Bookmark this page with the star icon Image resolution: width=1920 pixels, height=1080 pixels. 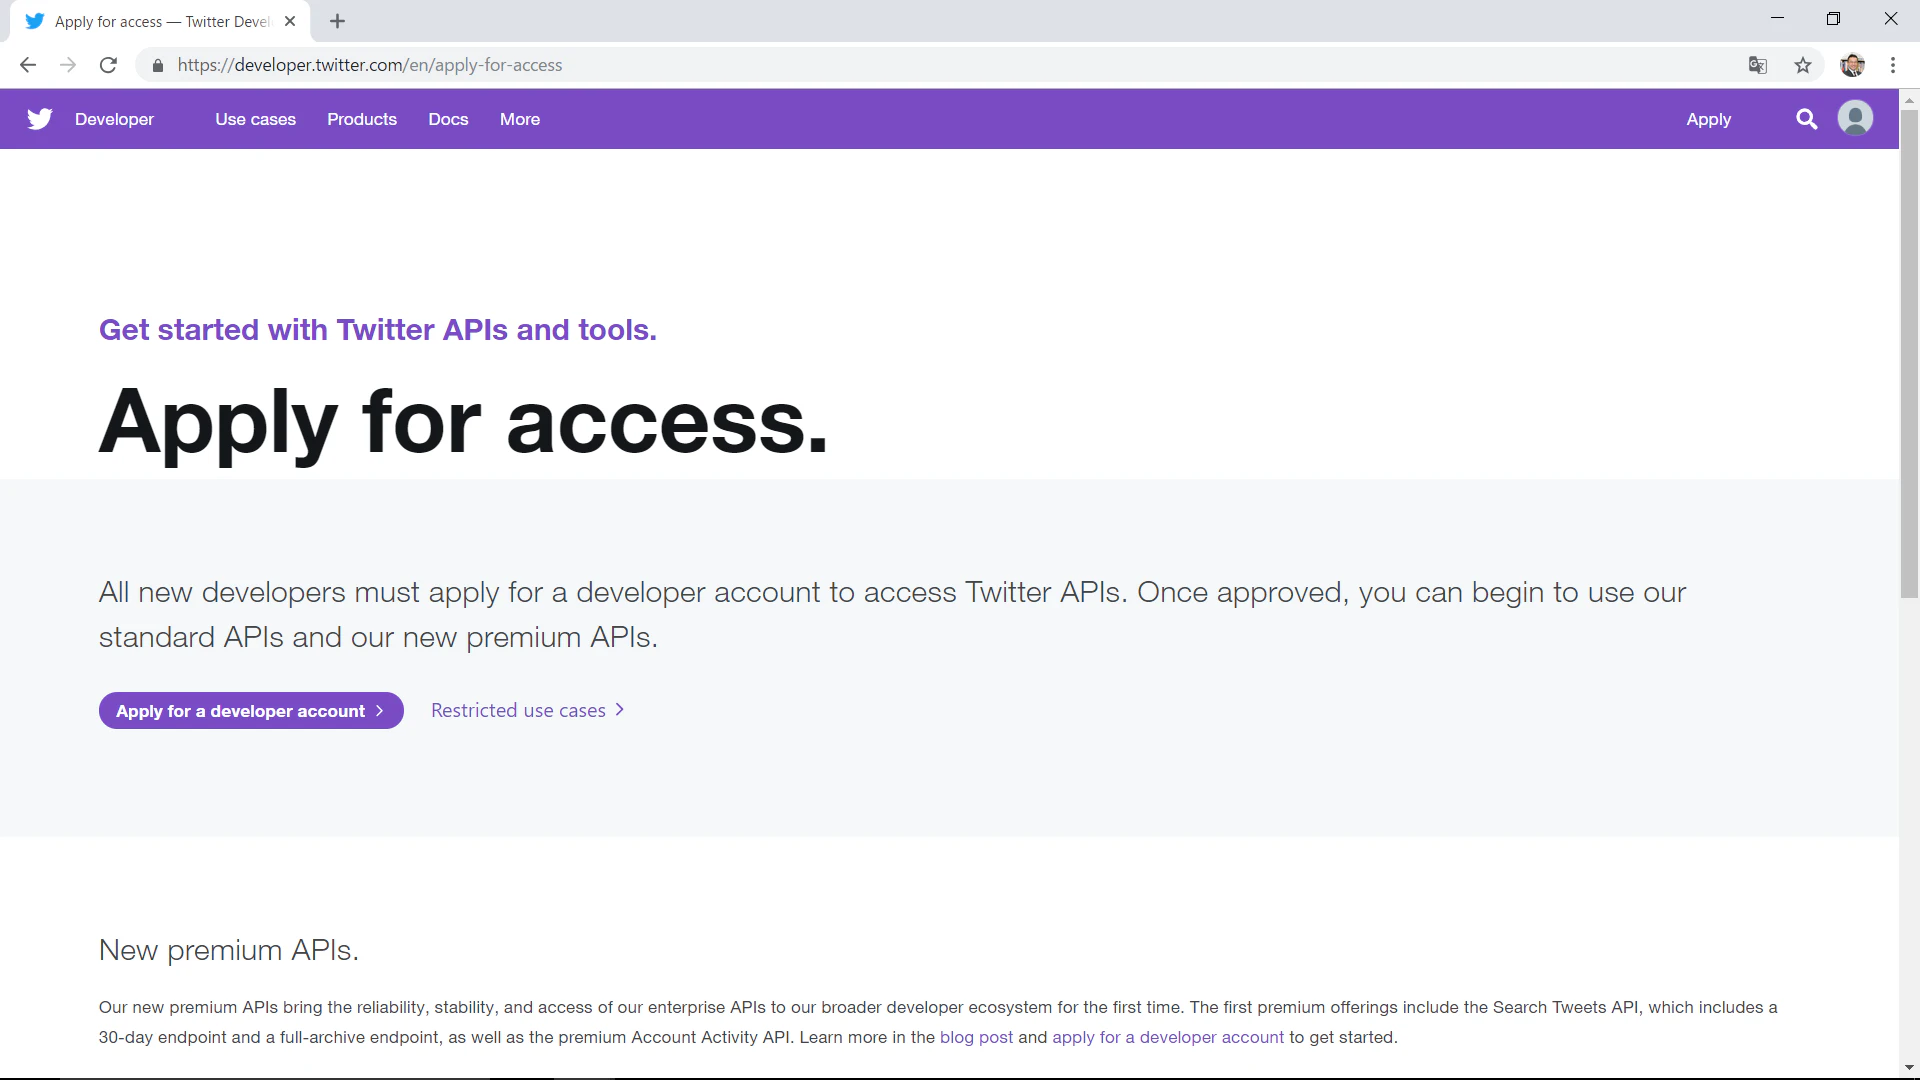pyautogui.click(x=1803, y=65)
